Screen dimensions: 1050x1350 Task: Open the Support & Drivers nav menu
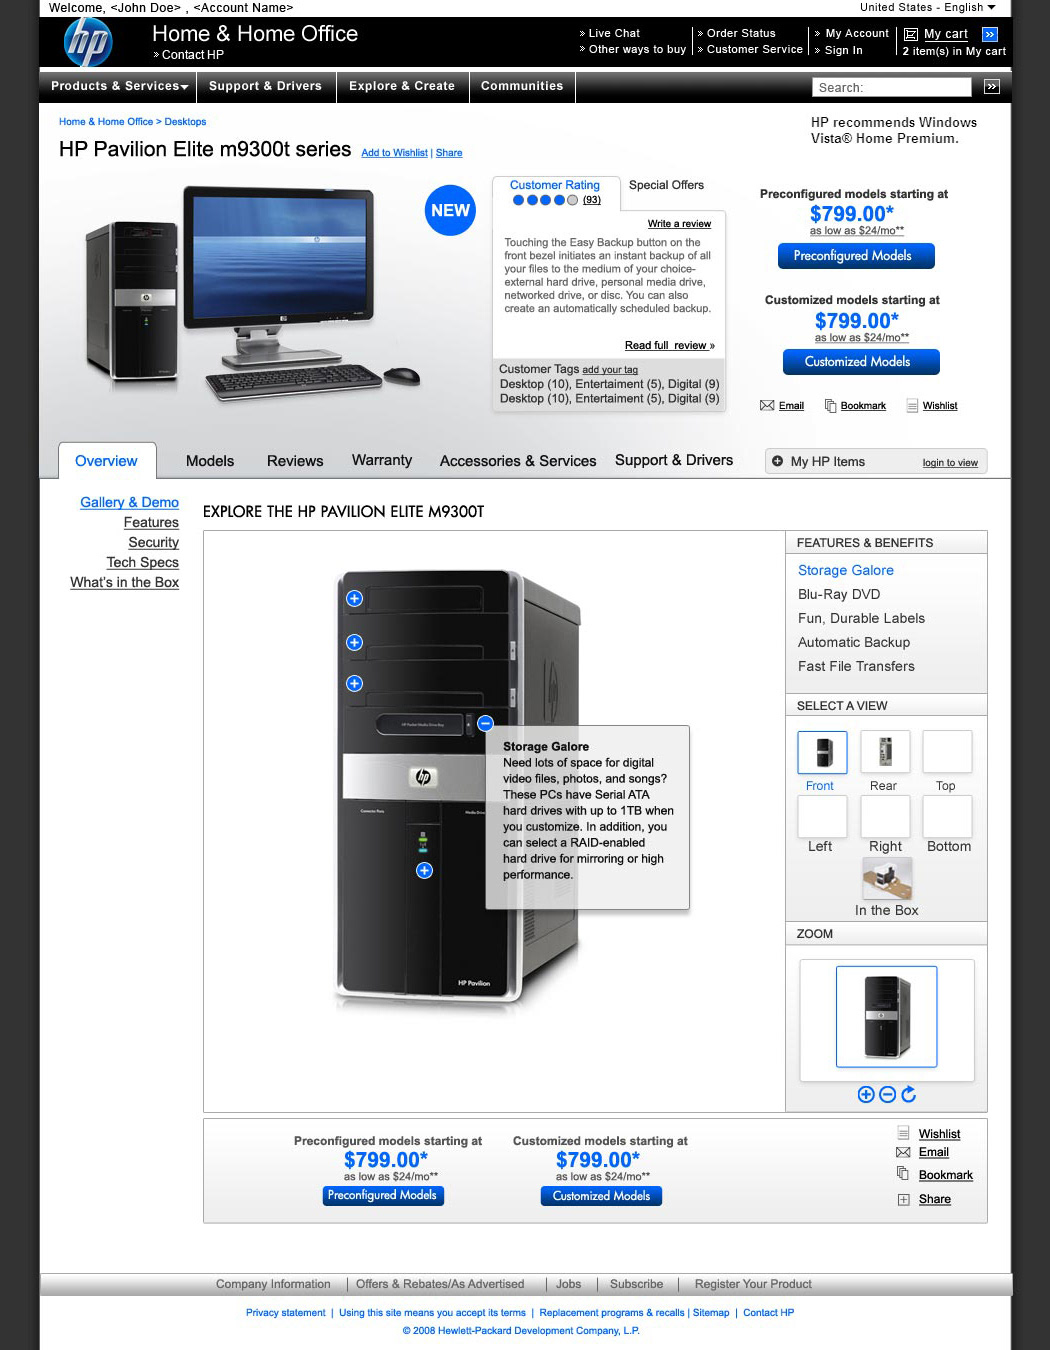click(266, 86)
